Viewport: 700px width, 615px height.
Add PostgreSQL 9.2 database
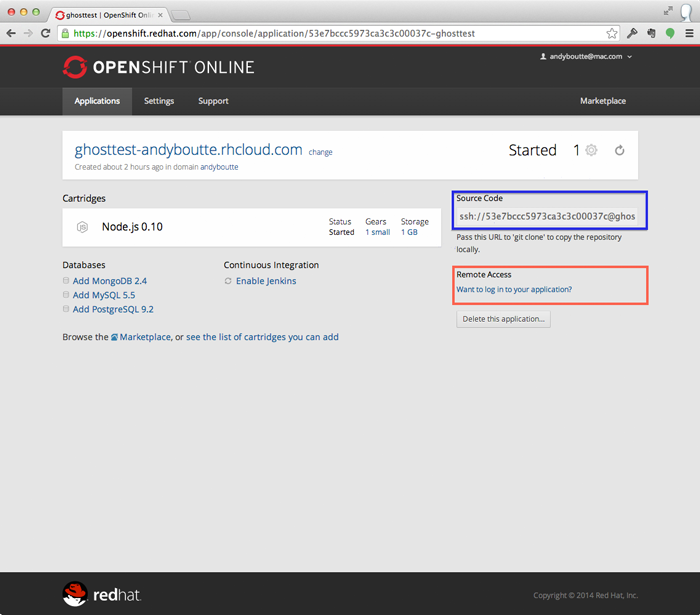tap(113, 309)
